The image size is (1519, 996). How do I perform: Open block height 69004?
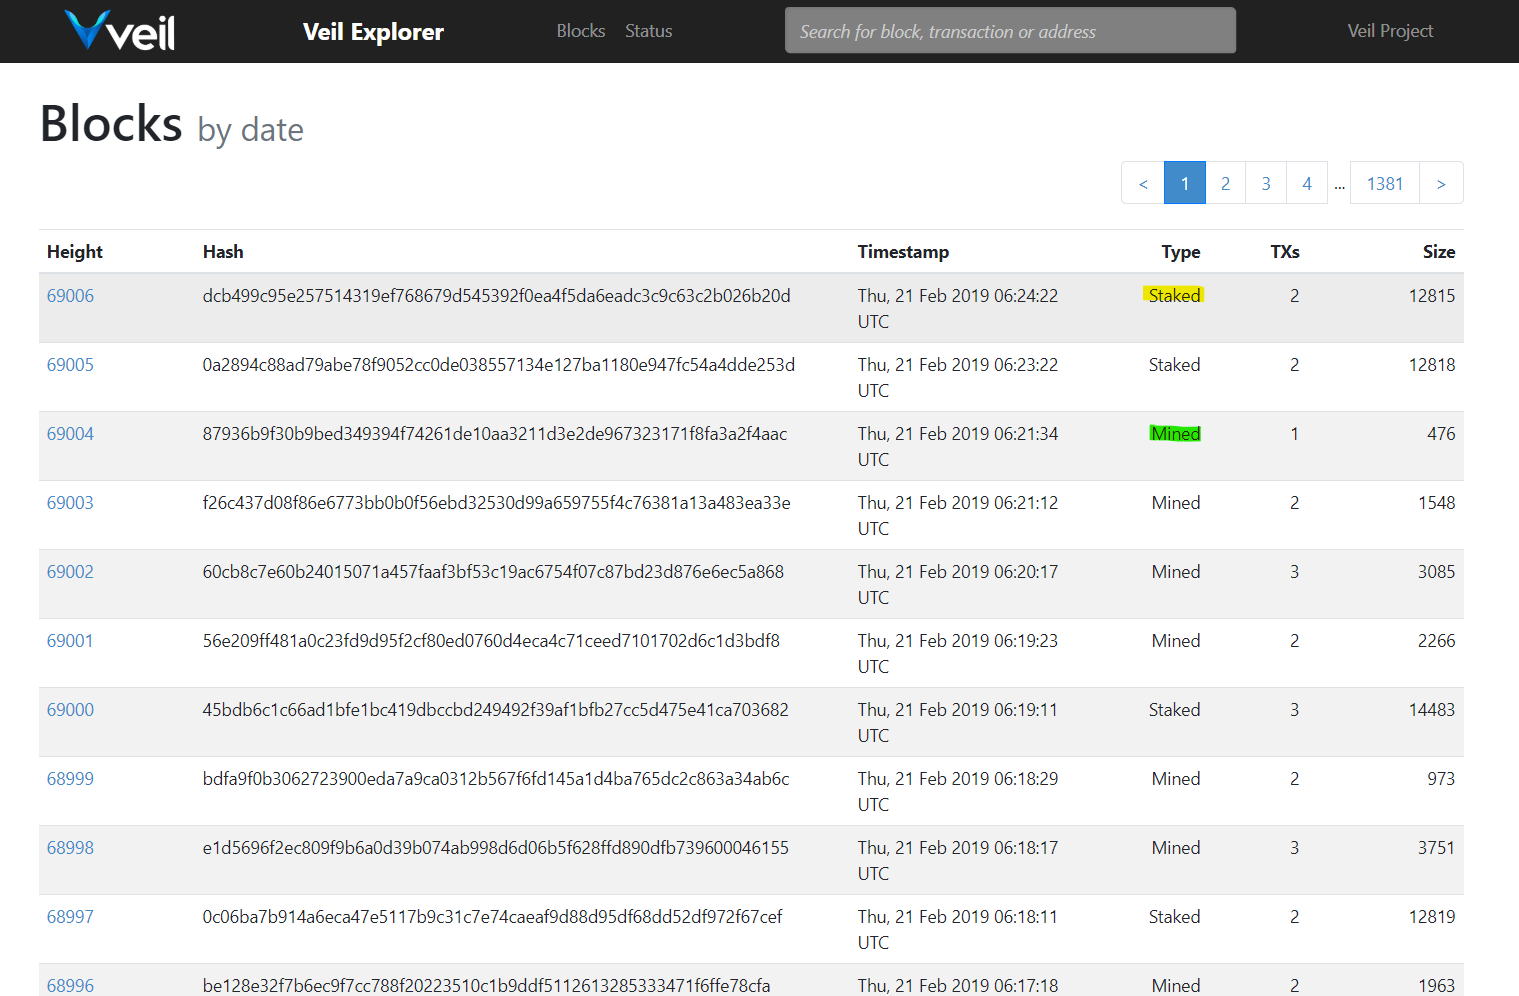coord(70,434)
